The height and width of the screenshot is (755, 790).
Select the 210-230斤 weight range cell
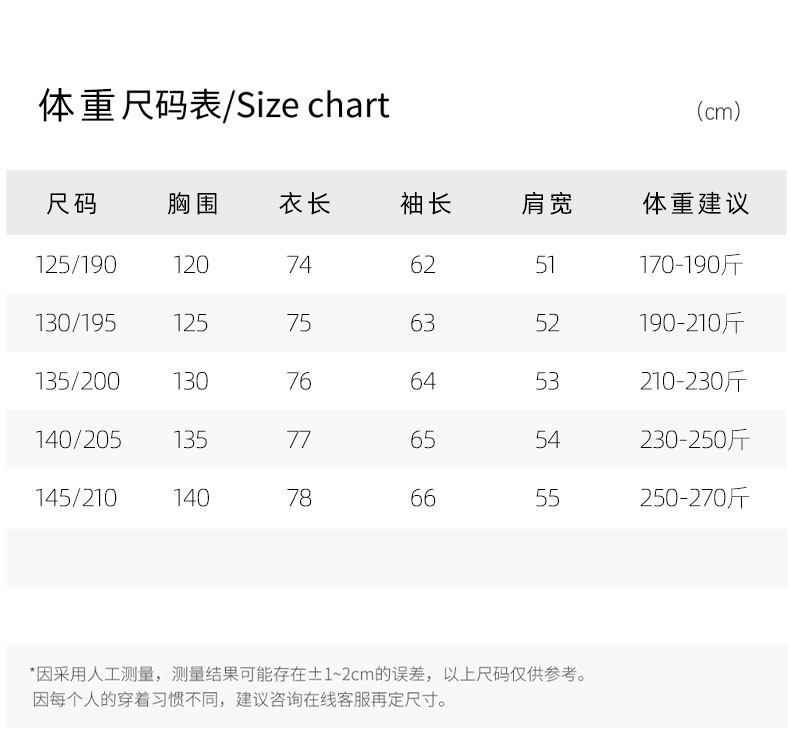click(x=693, y=381)
